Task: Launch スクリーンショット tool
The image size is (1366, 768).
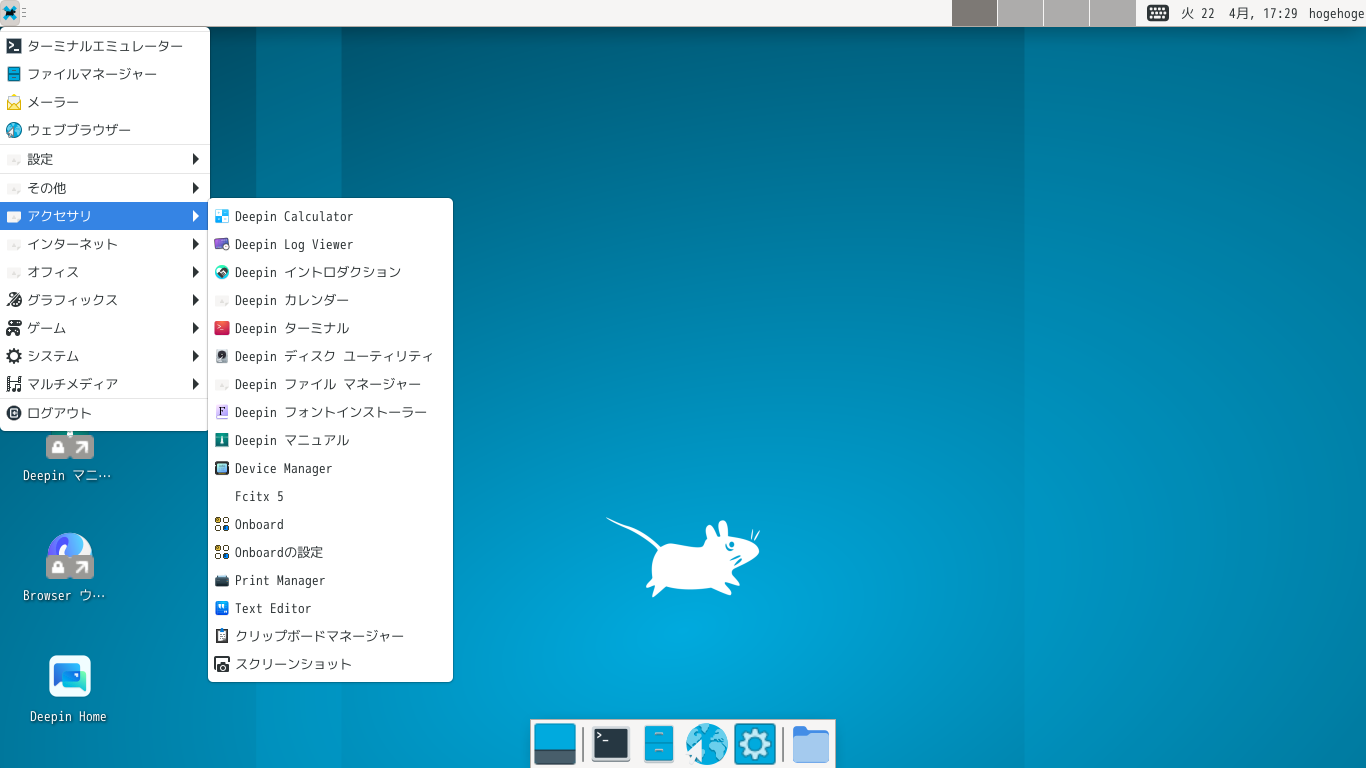Action: point(330,664)
